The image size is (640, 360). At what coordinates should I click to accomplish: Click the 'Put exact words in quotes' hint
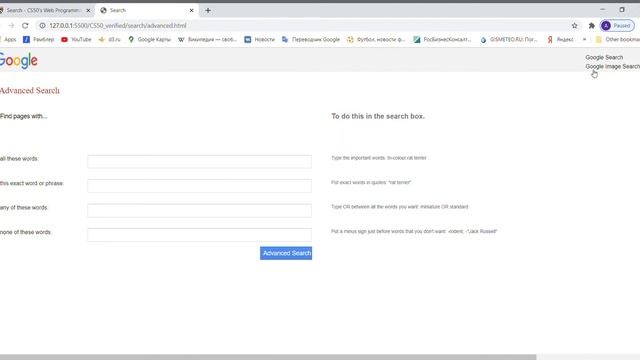[x=371, y=182]
